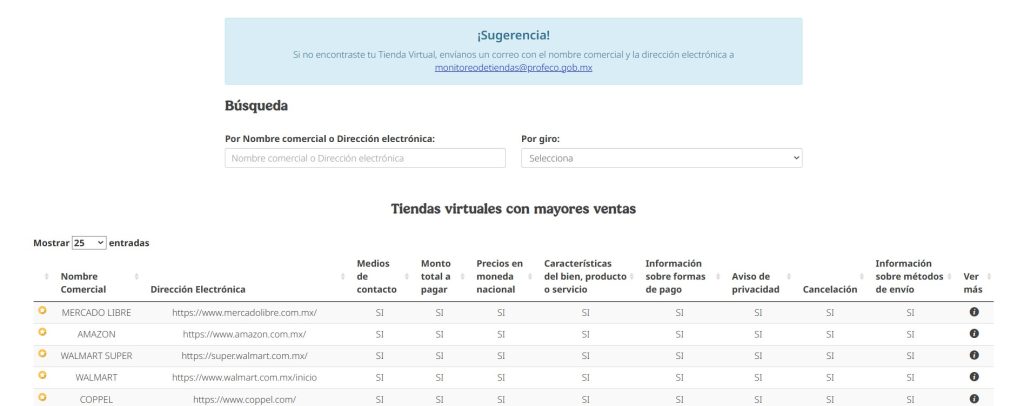Viewport: 1024px width, 406px height.
Task: Sort by the Información sobre formas de pago header
Action: (x=675, y=276)
